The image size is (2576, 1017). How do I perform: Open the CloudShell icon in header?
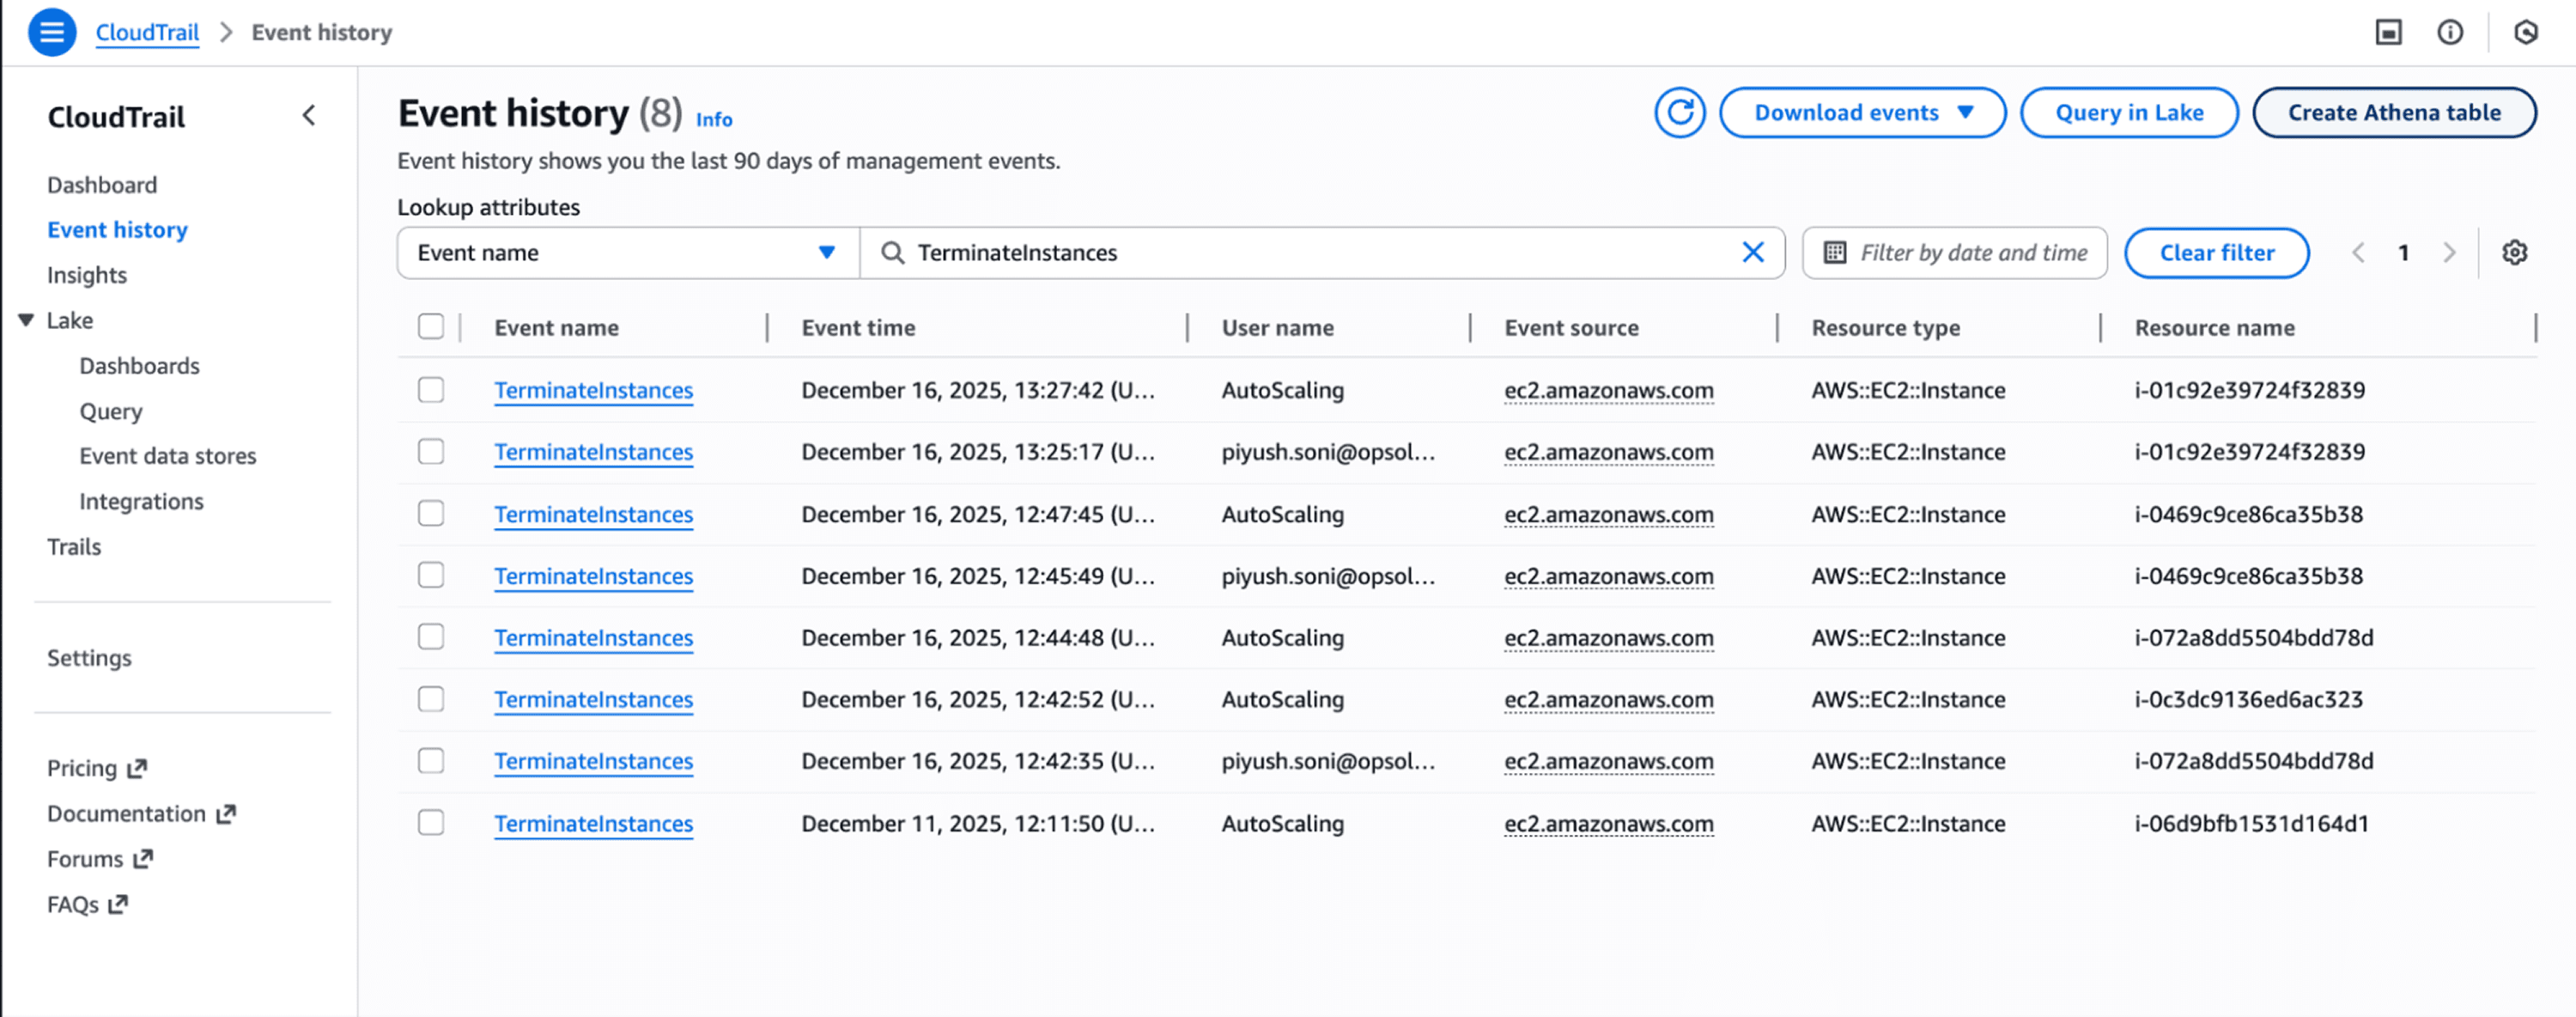[2388, 33]
